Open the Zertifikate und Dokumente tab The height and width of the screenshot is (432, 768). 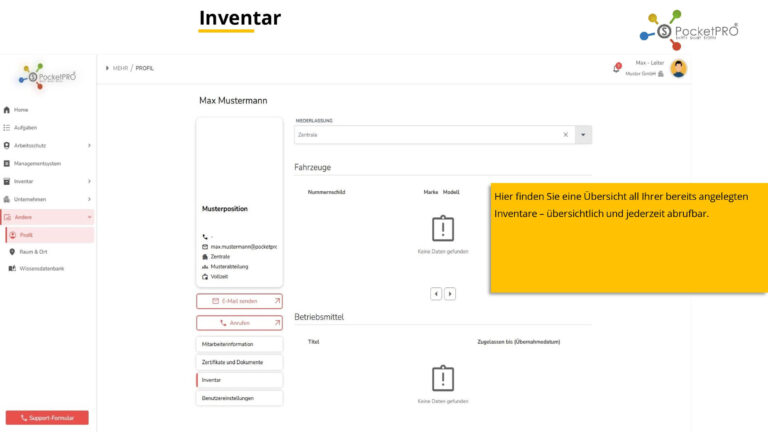[239, 362]
